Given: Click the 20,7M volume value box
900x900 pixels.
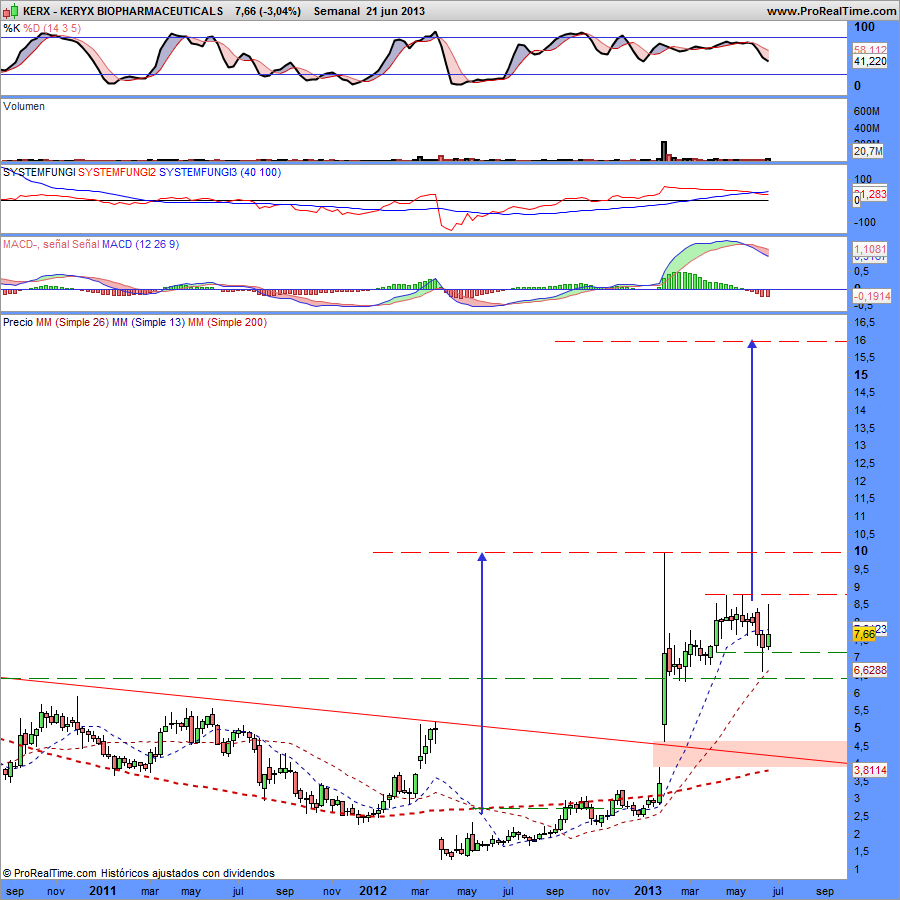Looking at the screenshot, I should 868,151.
